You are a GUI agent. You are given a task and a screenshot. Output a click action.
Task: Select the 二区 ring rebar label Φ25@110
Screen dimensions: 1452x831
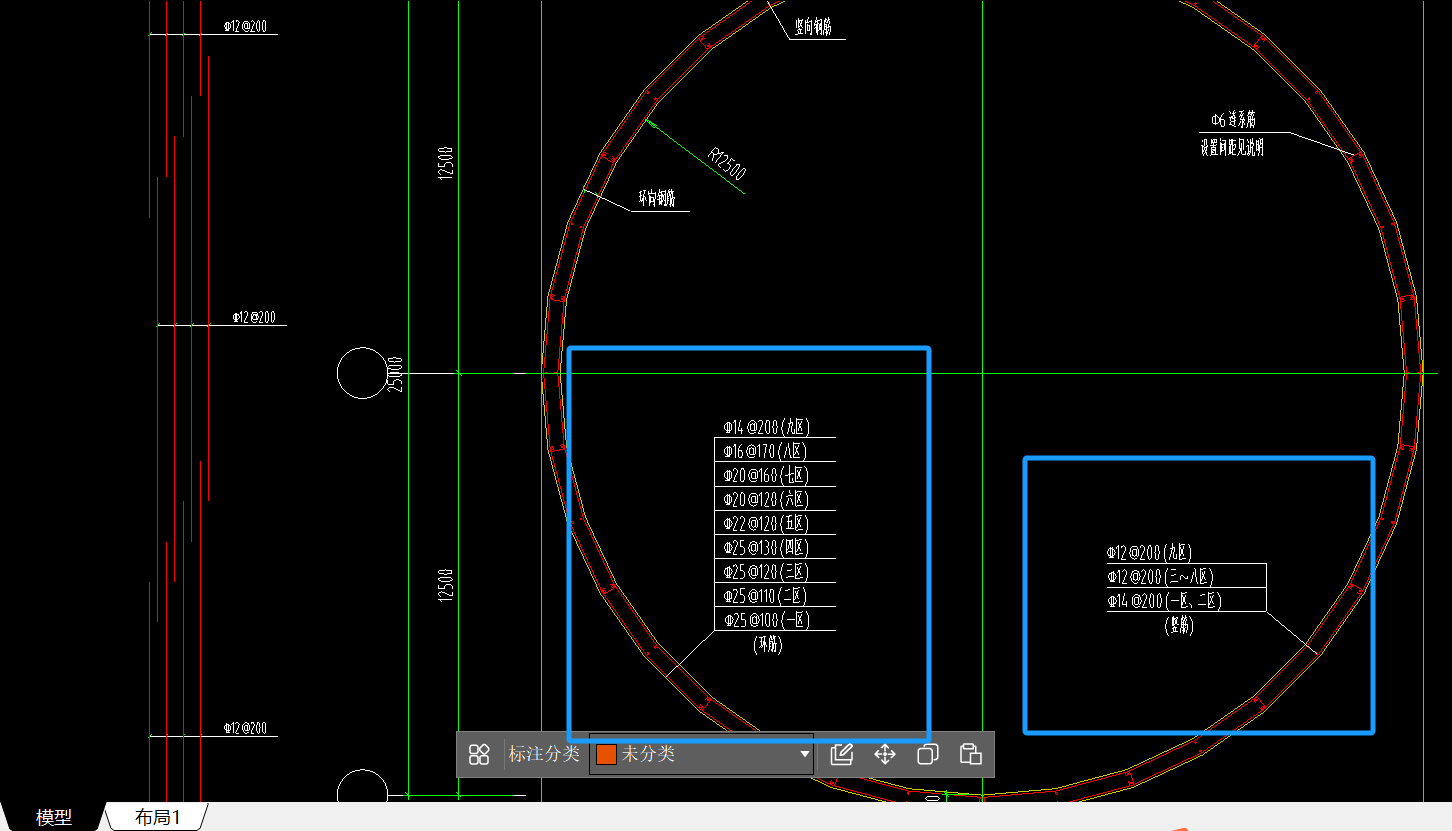coord(766,596)
